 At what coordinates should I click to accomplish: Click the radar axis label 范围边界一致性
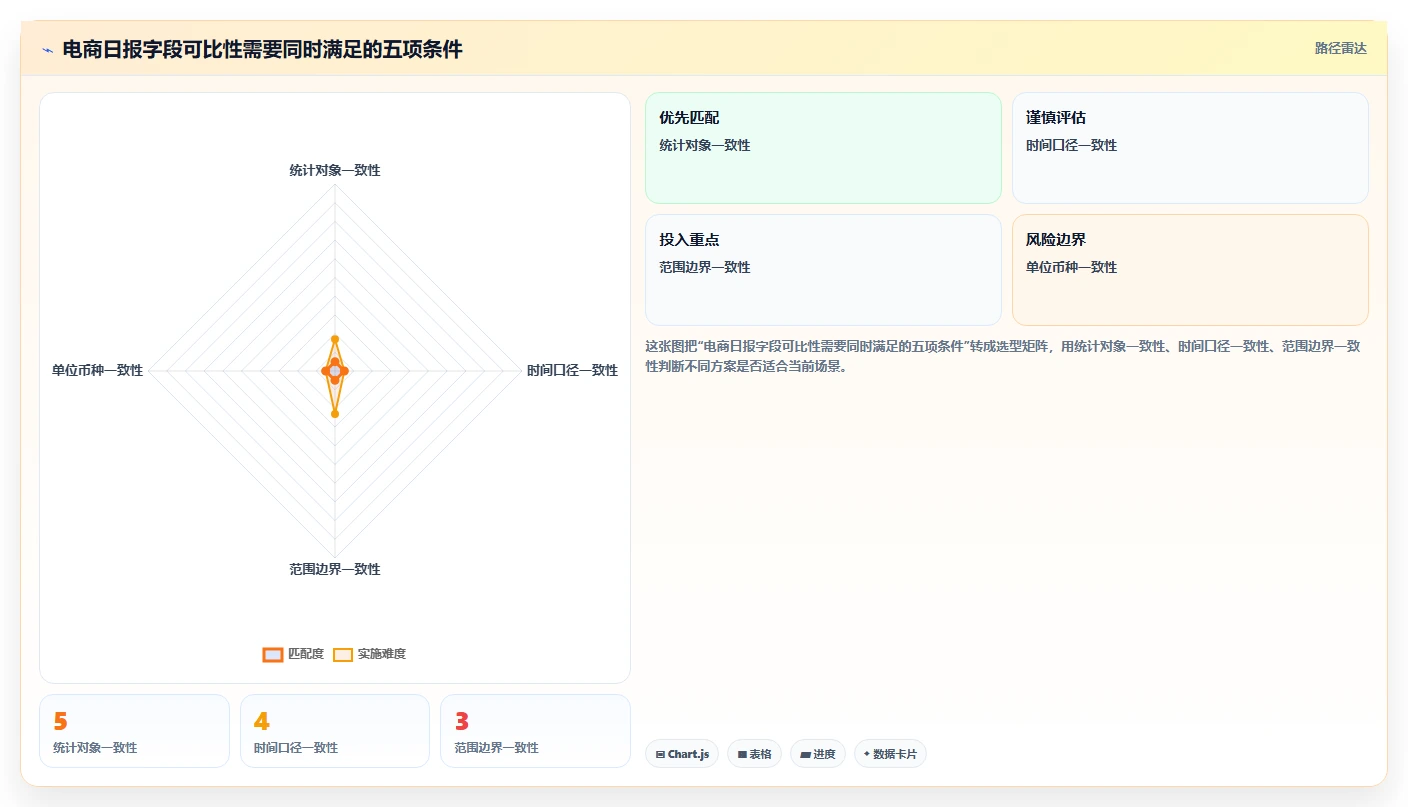pyautogui.click(x=335, y=569)
